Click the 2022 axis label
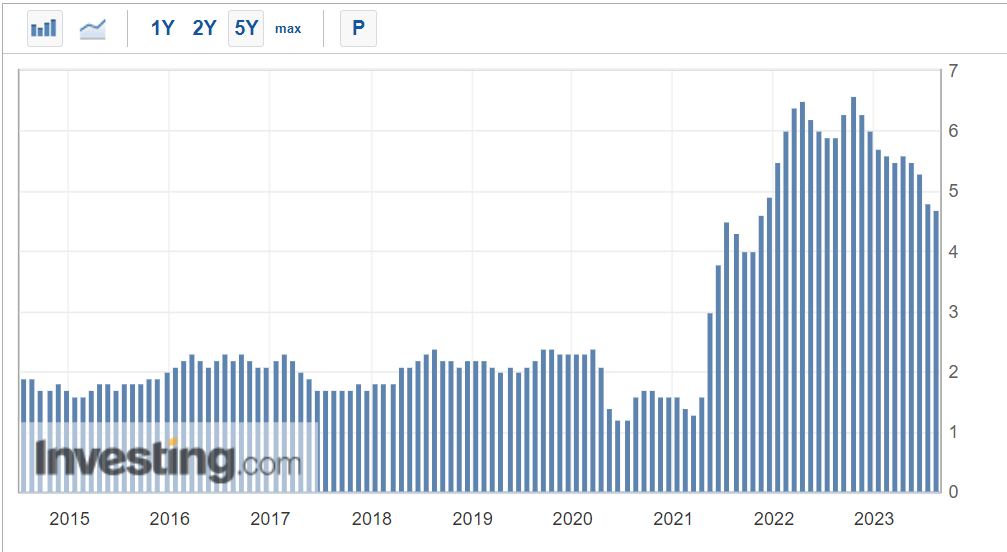 (774, 519)
